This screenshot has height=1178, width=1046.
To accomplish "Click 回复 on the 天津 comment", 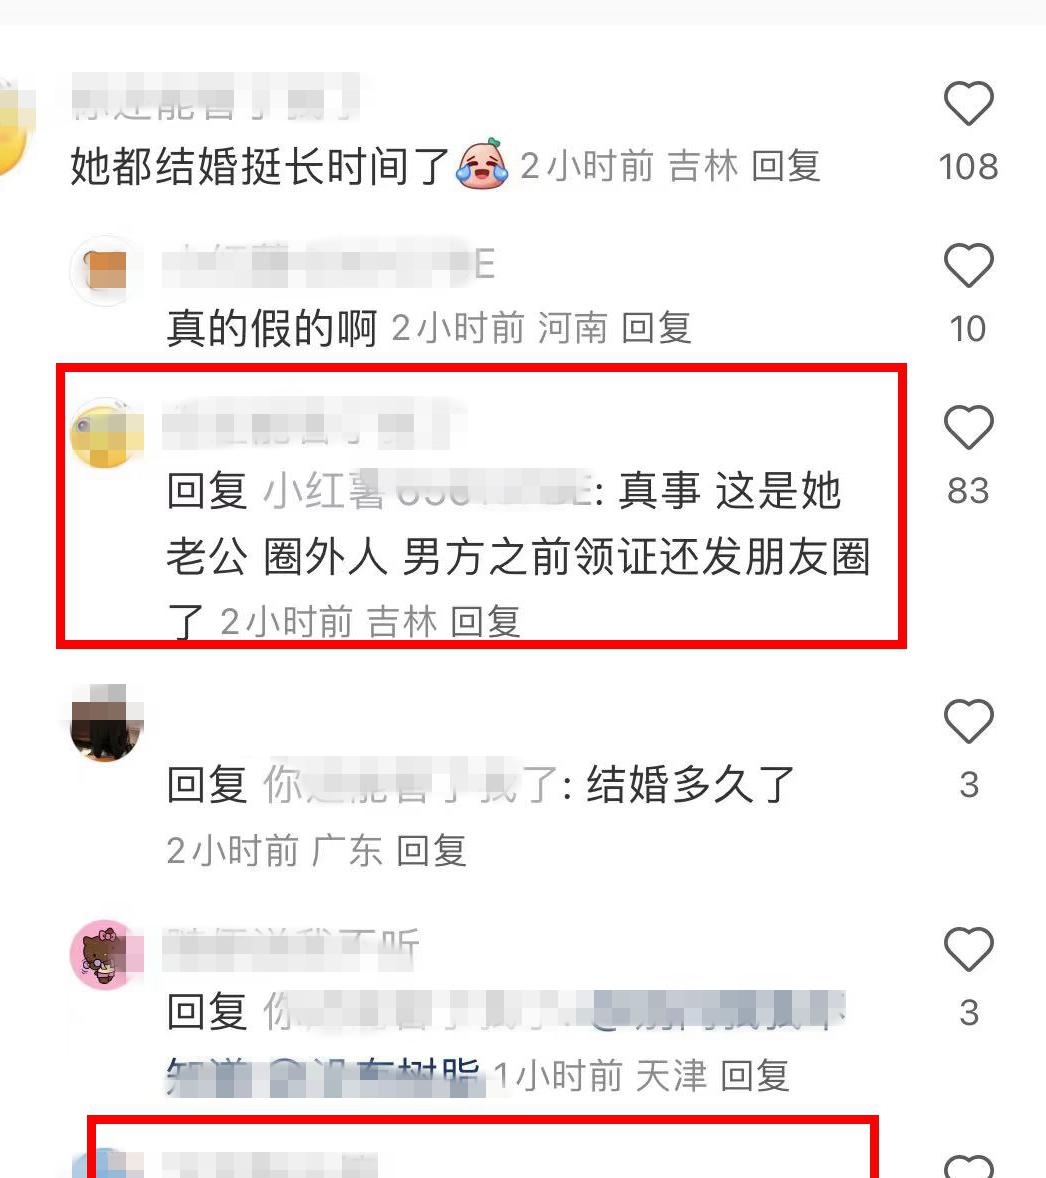I will click(x=754, y=1076).
